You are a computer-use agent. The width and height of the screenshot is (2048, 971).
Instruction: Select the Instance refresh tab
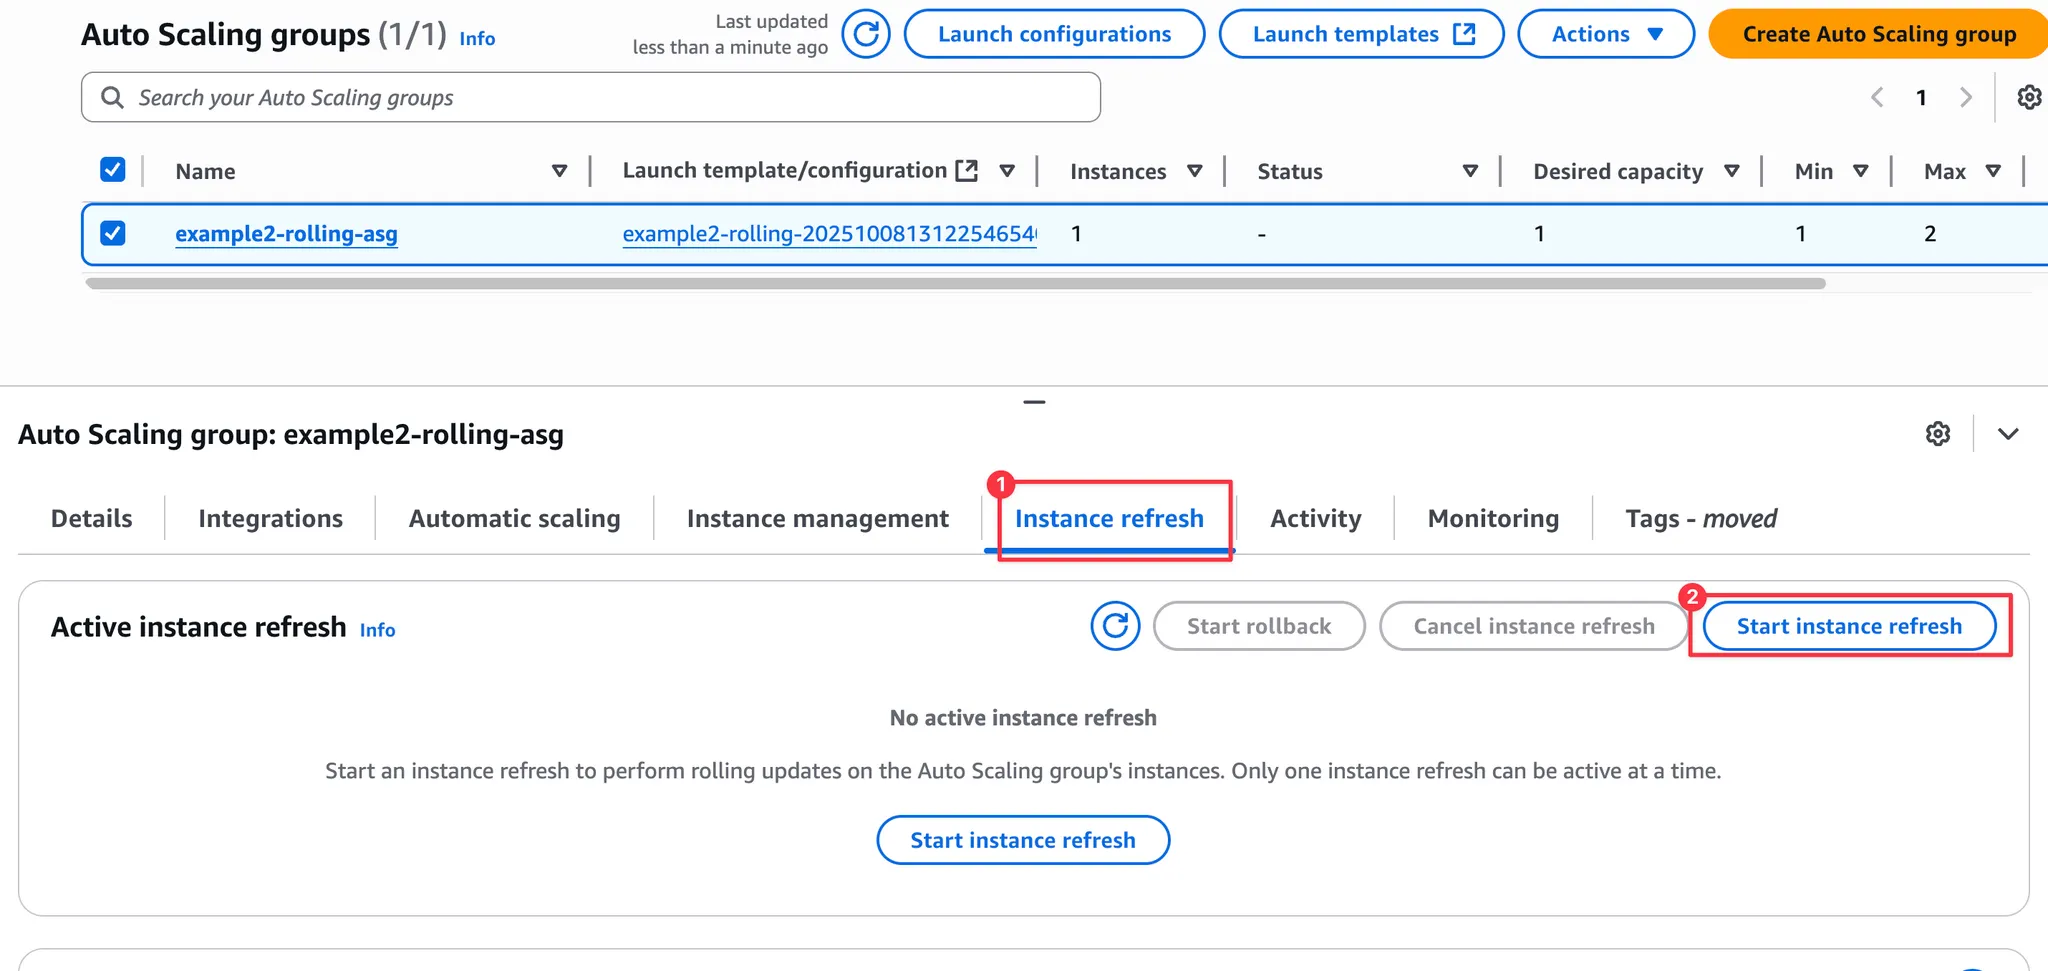tap(1109, 518)
